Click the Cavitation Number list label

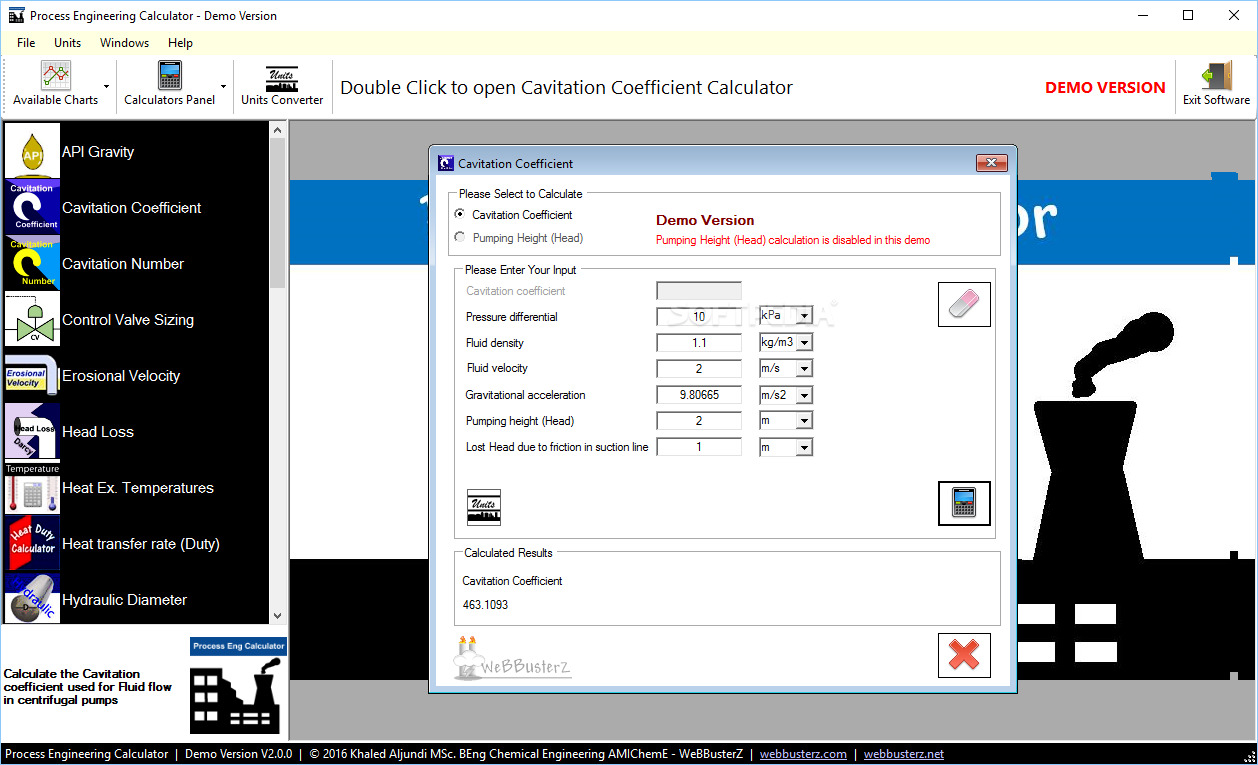[123, 264]
